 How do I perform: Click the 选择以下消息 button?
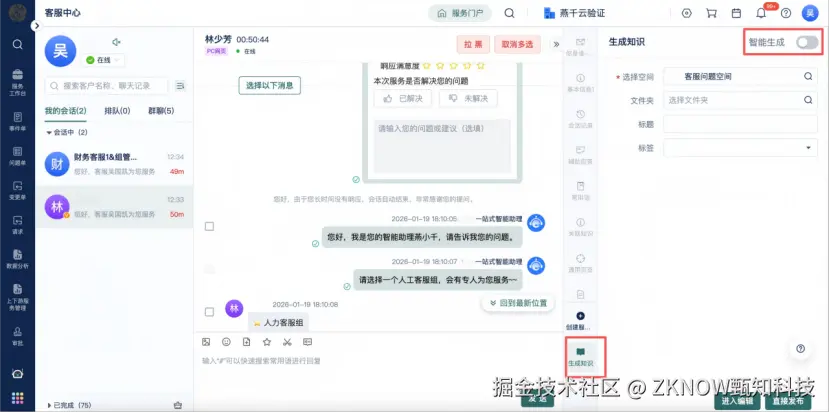(270, 85)
